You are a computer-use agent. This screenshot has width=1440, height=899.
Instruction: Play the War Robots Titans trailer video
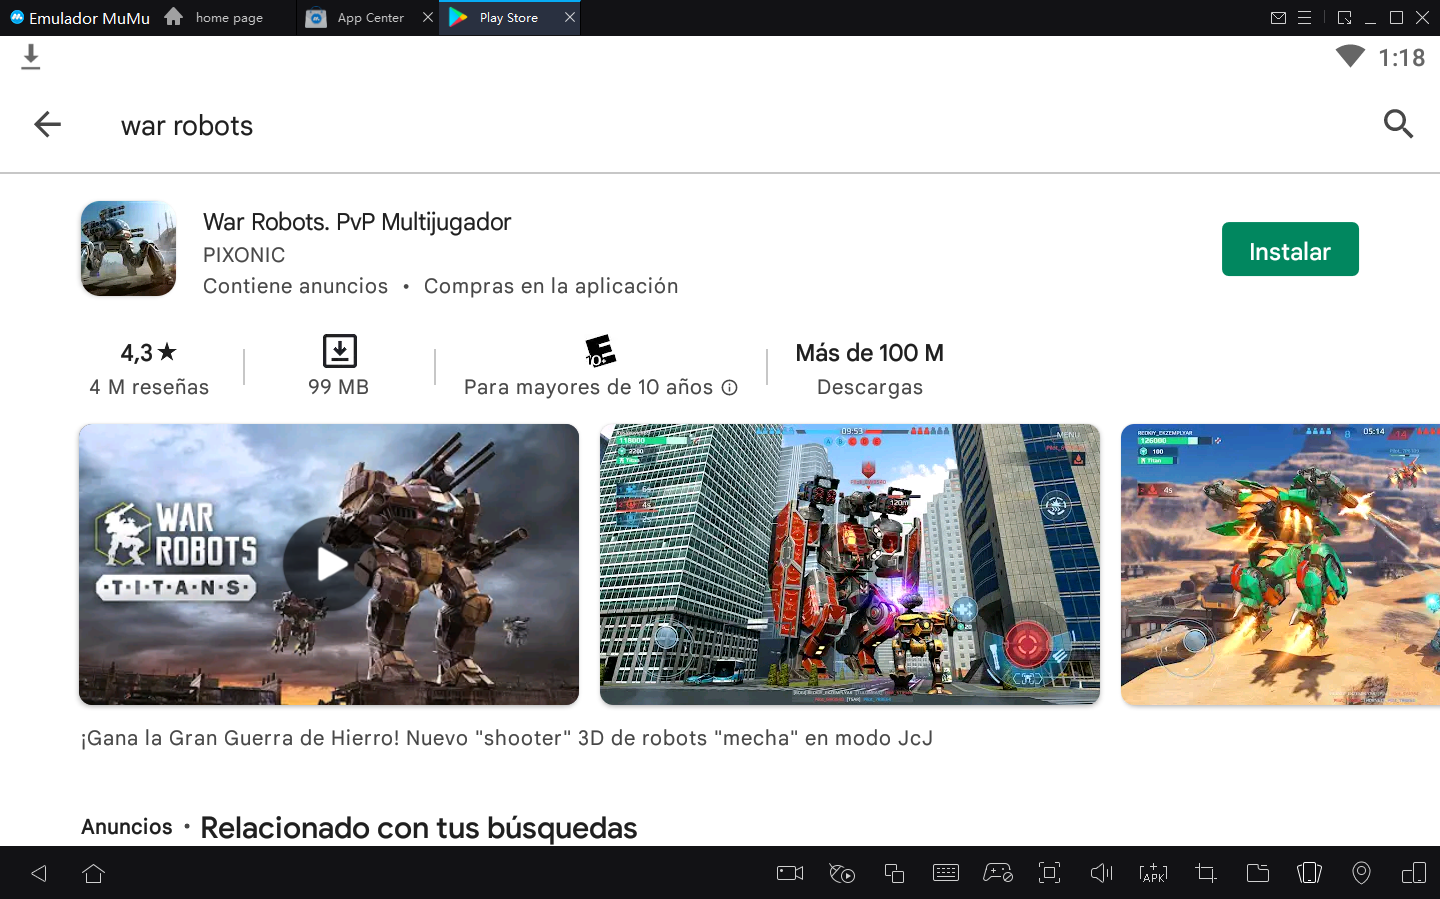(x=329, y=564)
